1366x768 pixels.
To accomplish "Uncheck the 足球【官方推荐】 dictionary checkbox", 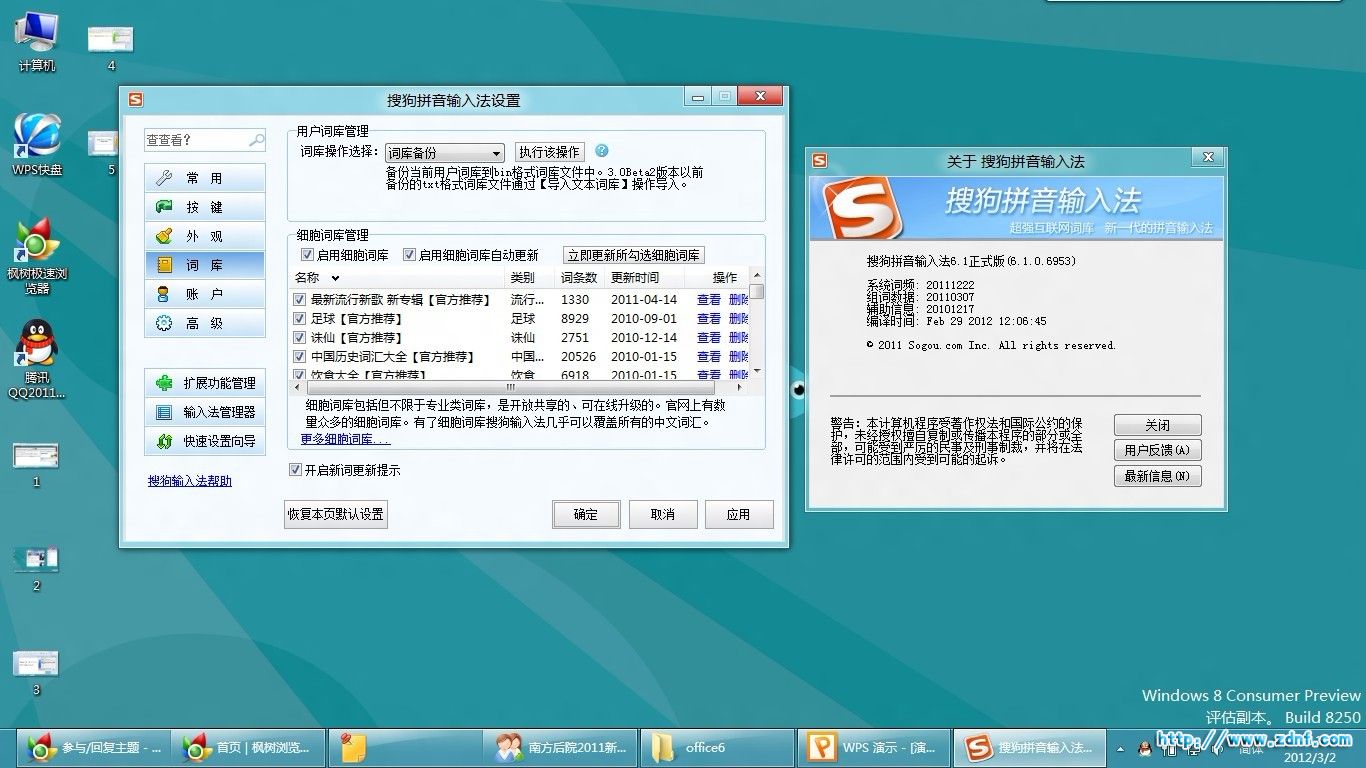I will pyautogui.click(x=299, y=318).
